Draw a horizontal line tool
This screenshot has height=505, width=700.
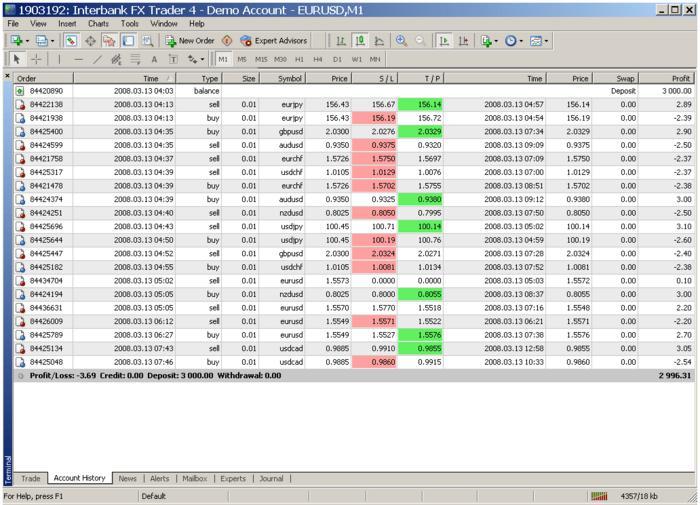coord(79,59)
